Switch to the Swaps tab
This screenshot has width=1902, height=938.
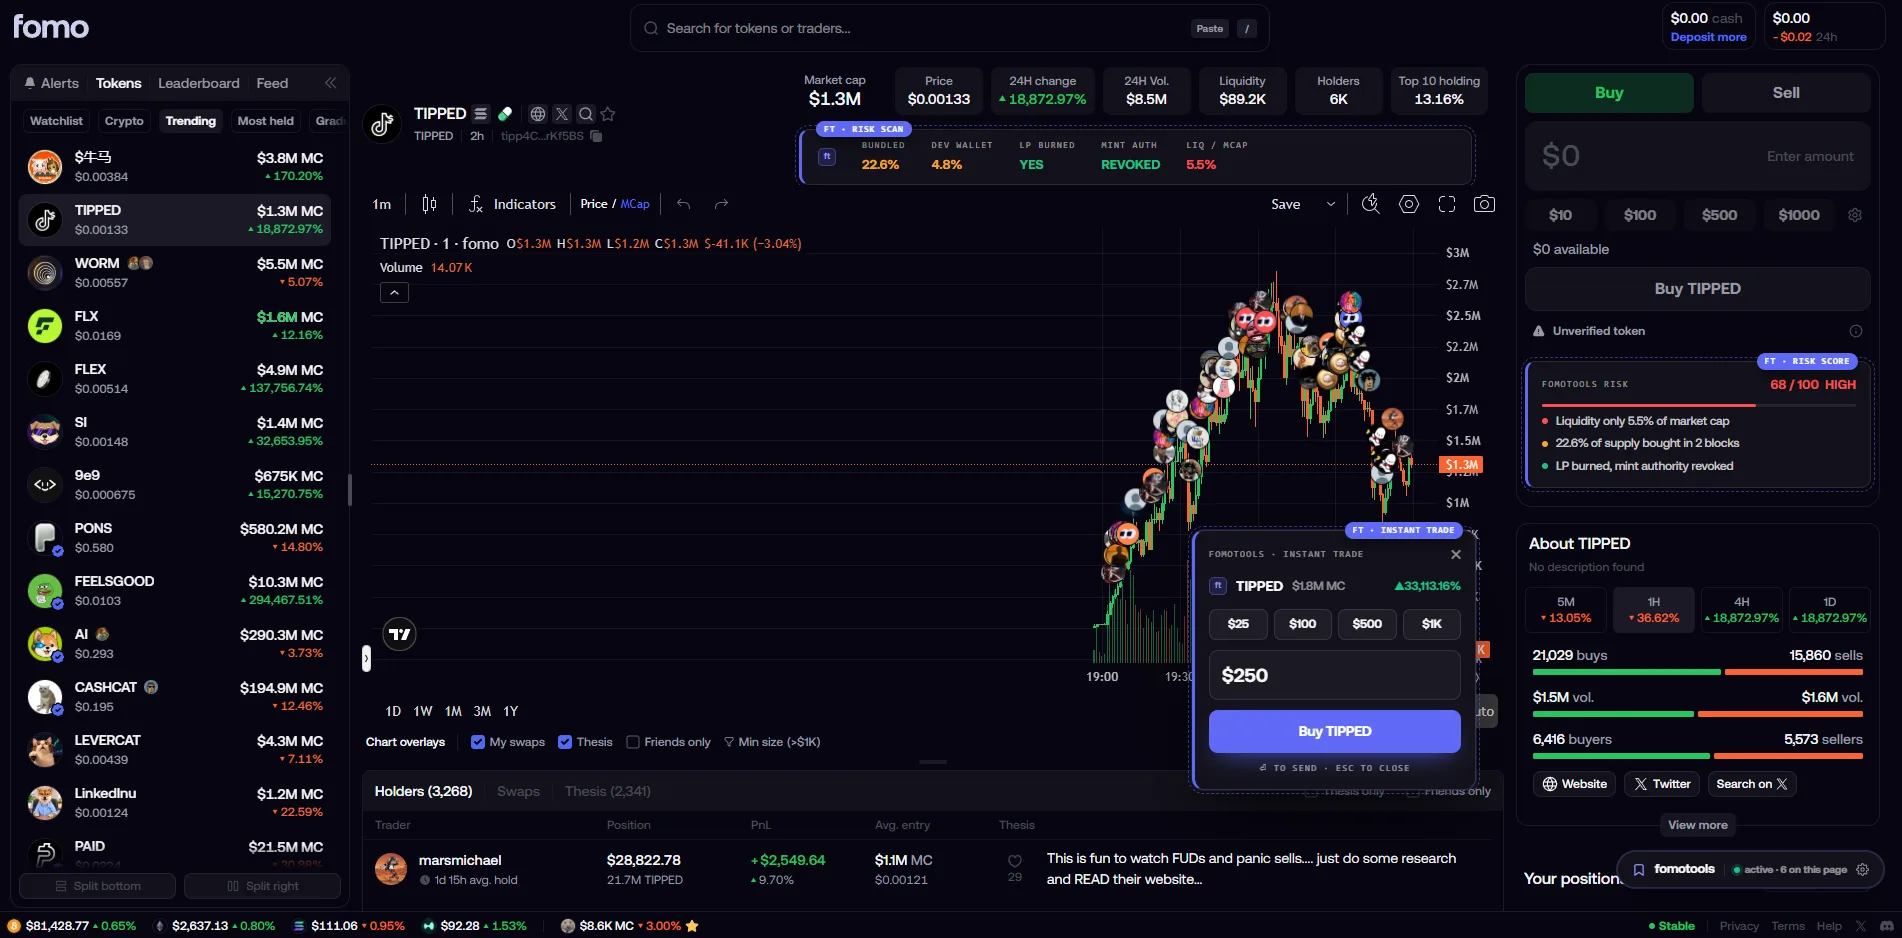[518, 791]
